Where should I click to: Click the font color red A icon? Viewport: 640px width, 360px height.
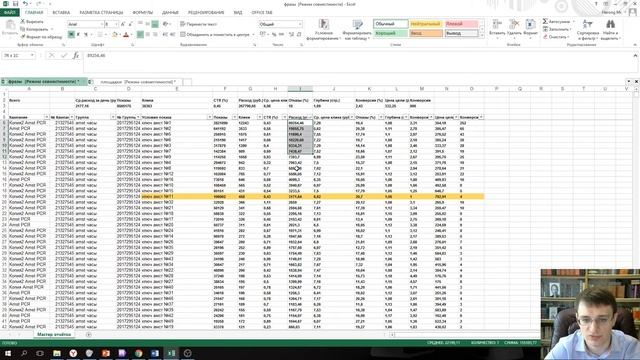(x=126, y=35)
